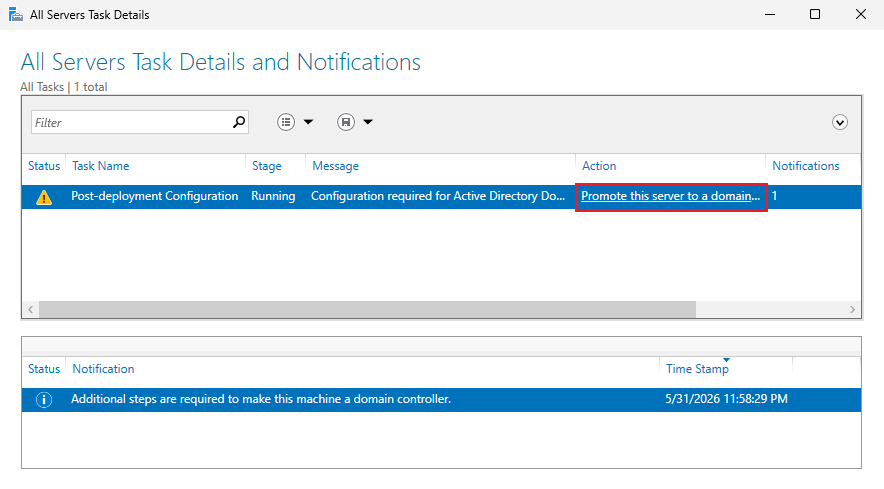Image resolution: width=884 pixels, height=489 pixels.
Task: Click the scrollbar right arrow
Action: (x=852, y=309)
